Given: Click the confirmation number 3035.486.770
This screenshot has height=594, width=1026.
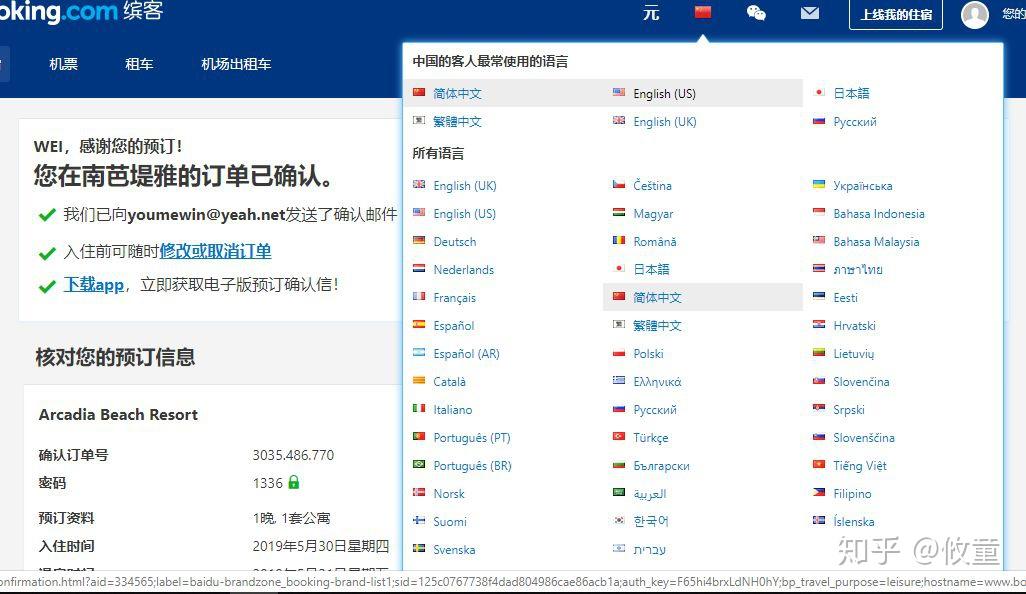Looking at the screenshot, I should point(293,455).
